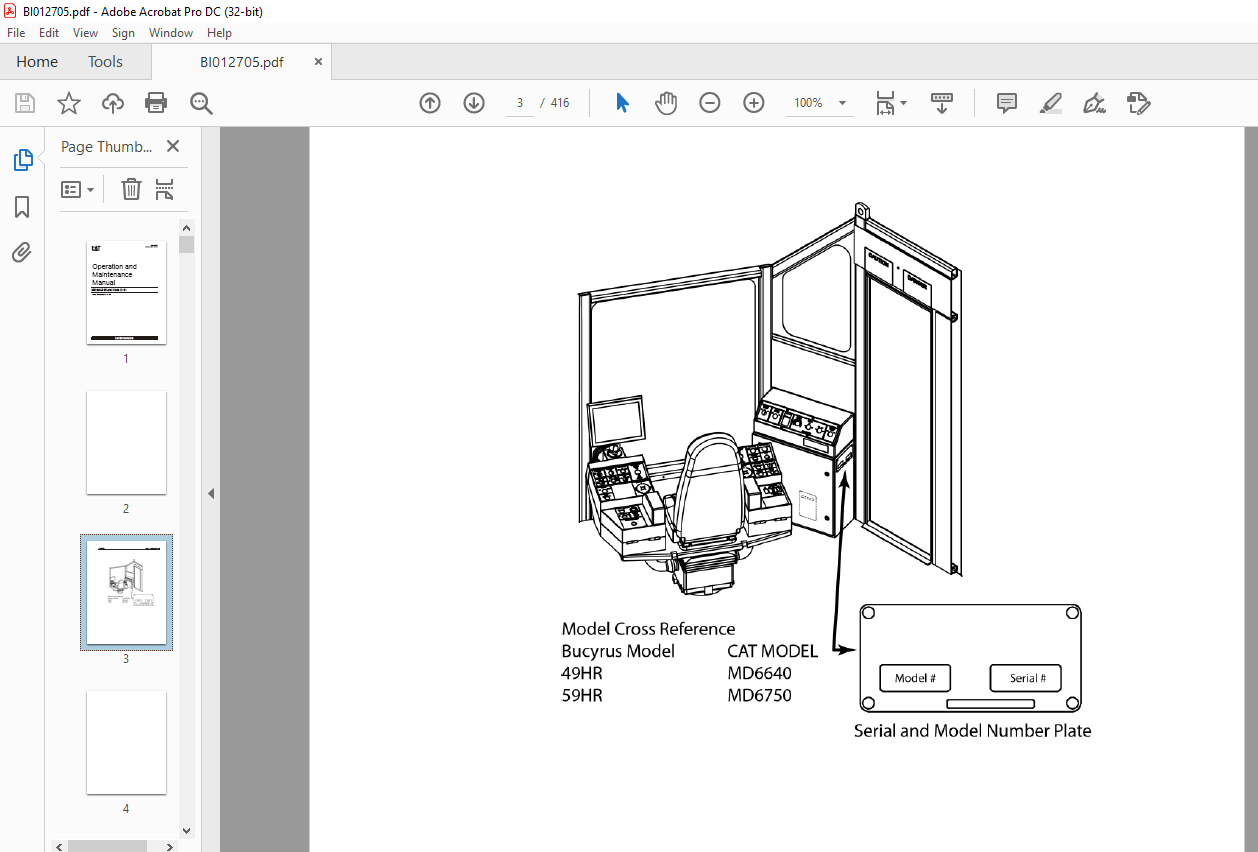Close the Page Thumbnails panel
This screenshot has width=1258, height=852.
click(x=173, y=146)
